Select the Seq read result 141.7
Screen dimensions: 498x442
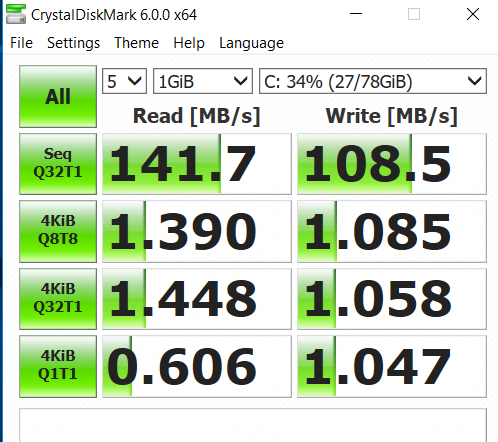tap(197, 164)
